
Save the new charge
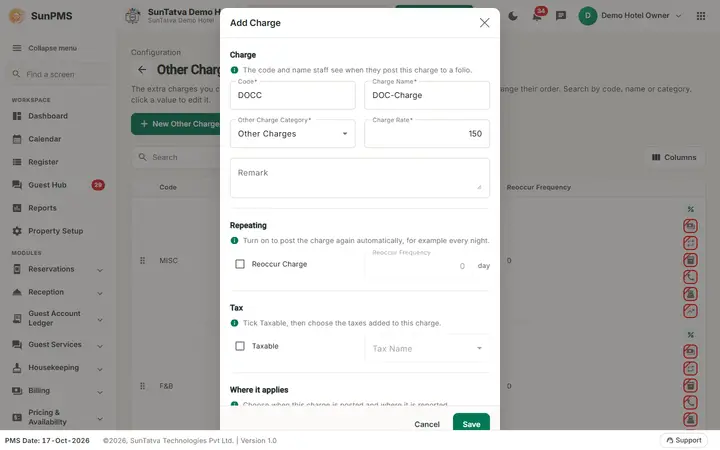(x=471, y=423)
